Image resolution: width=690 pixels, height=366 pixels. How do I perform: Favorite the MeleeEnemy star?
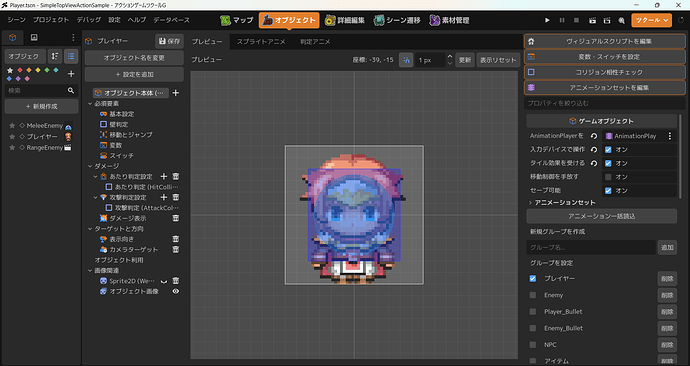pyautogui.click(x=12, y=126)
